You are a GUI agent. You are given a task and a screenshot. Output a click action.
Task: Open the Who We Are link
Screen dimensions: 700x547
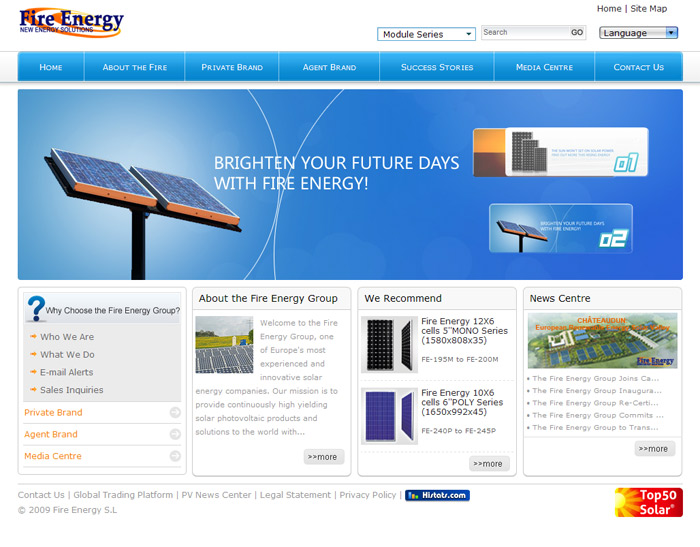[x=67, y=337]
